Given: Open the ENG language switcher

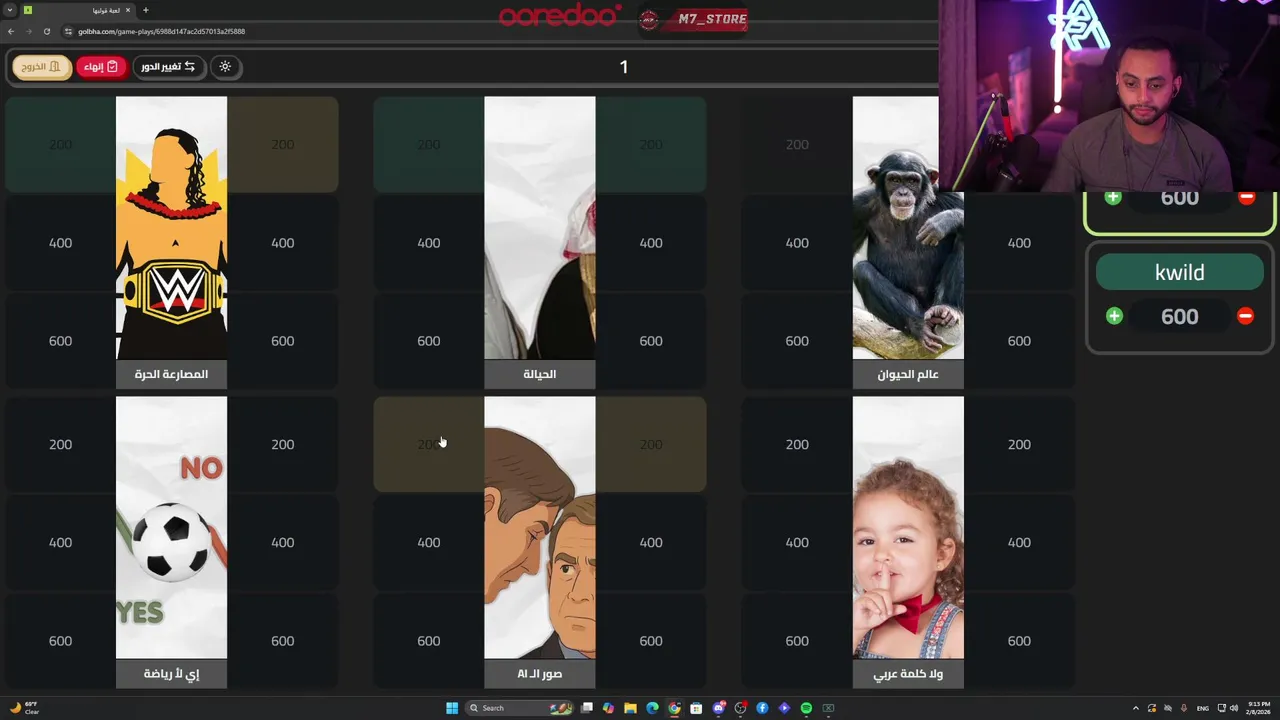Looking at the screenshot, I should [1203, 708].
